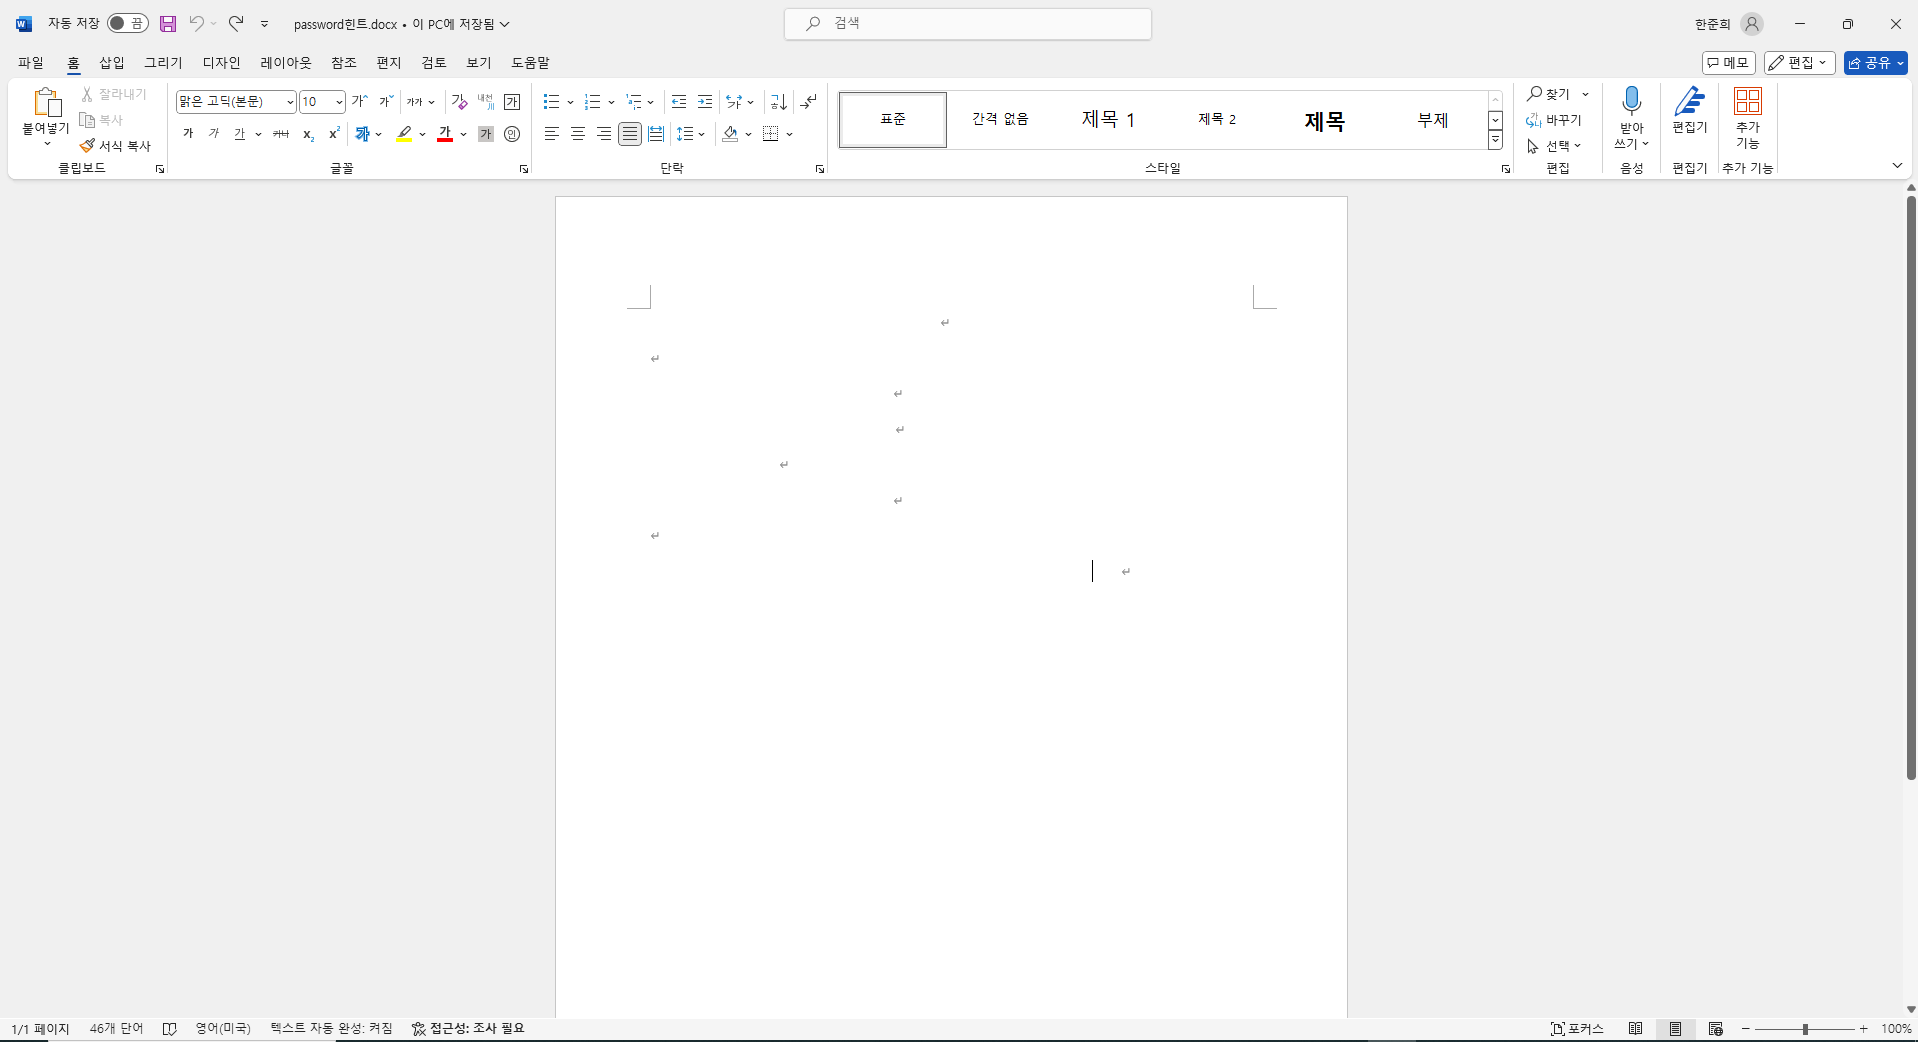Open the 파일 menu

tap(31, 62)
